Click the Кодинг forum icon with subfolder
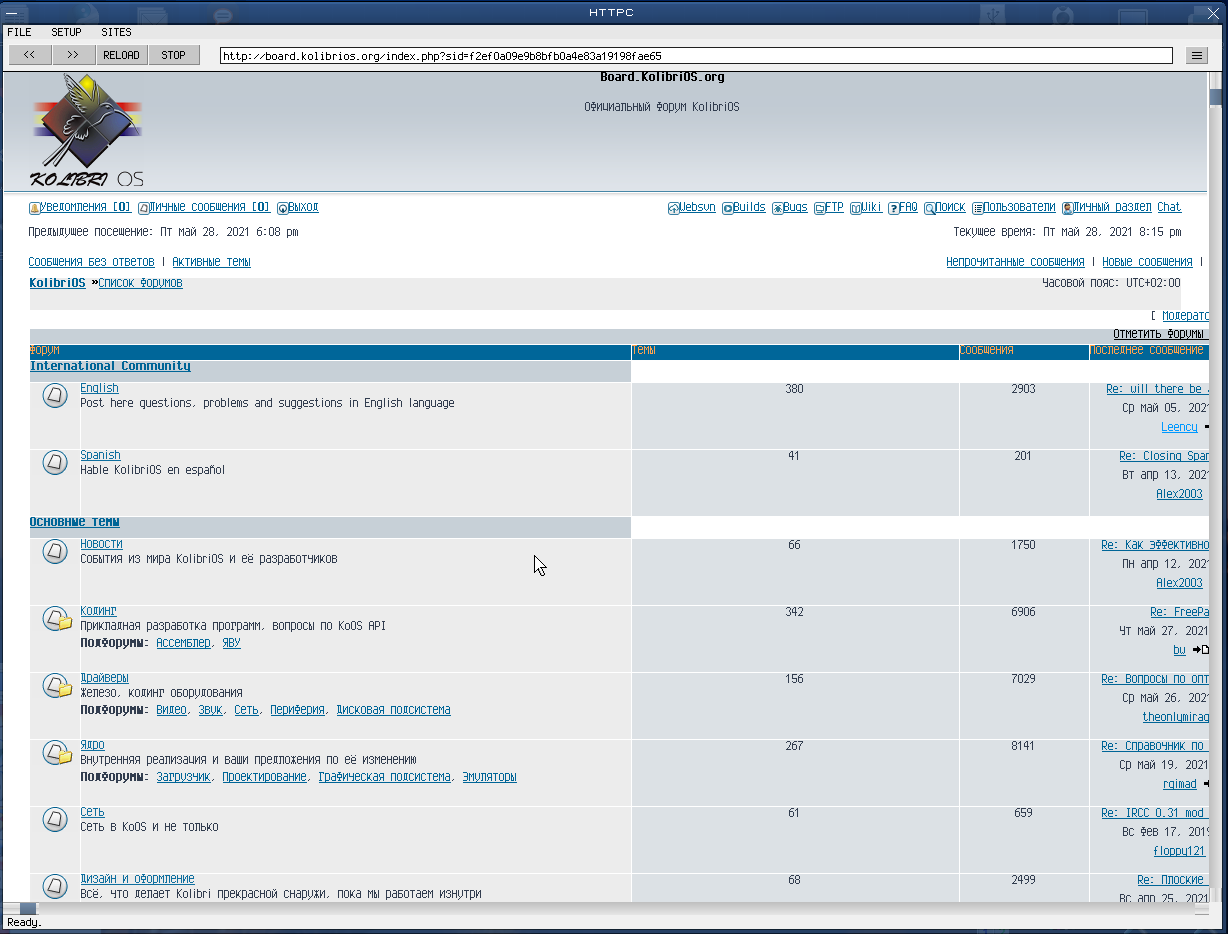 pos(57,620)
